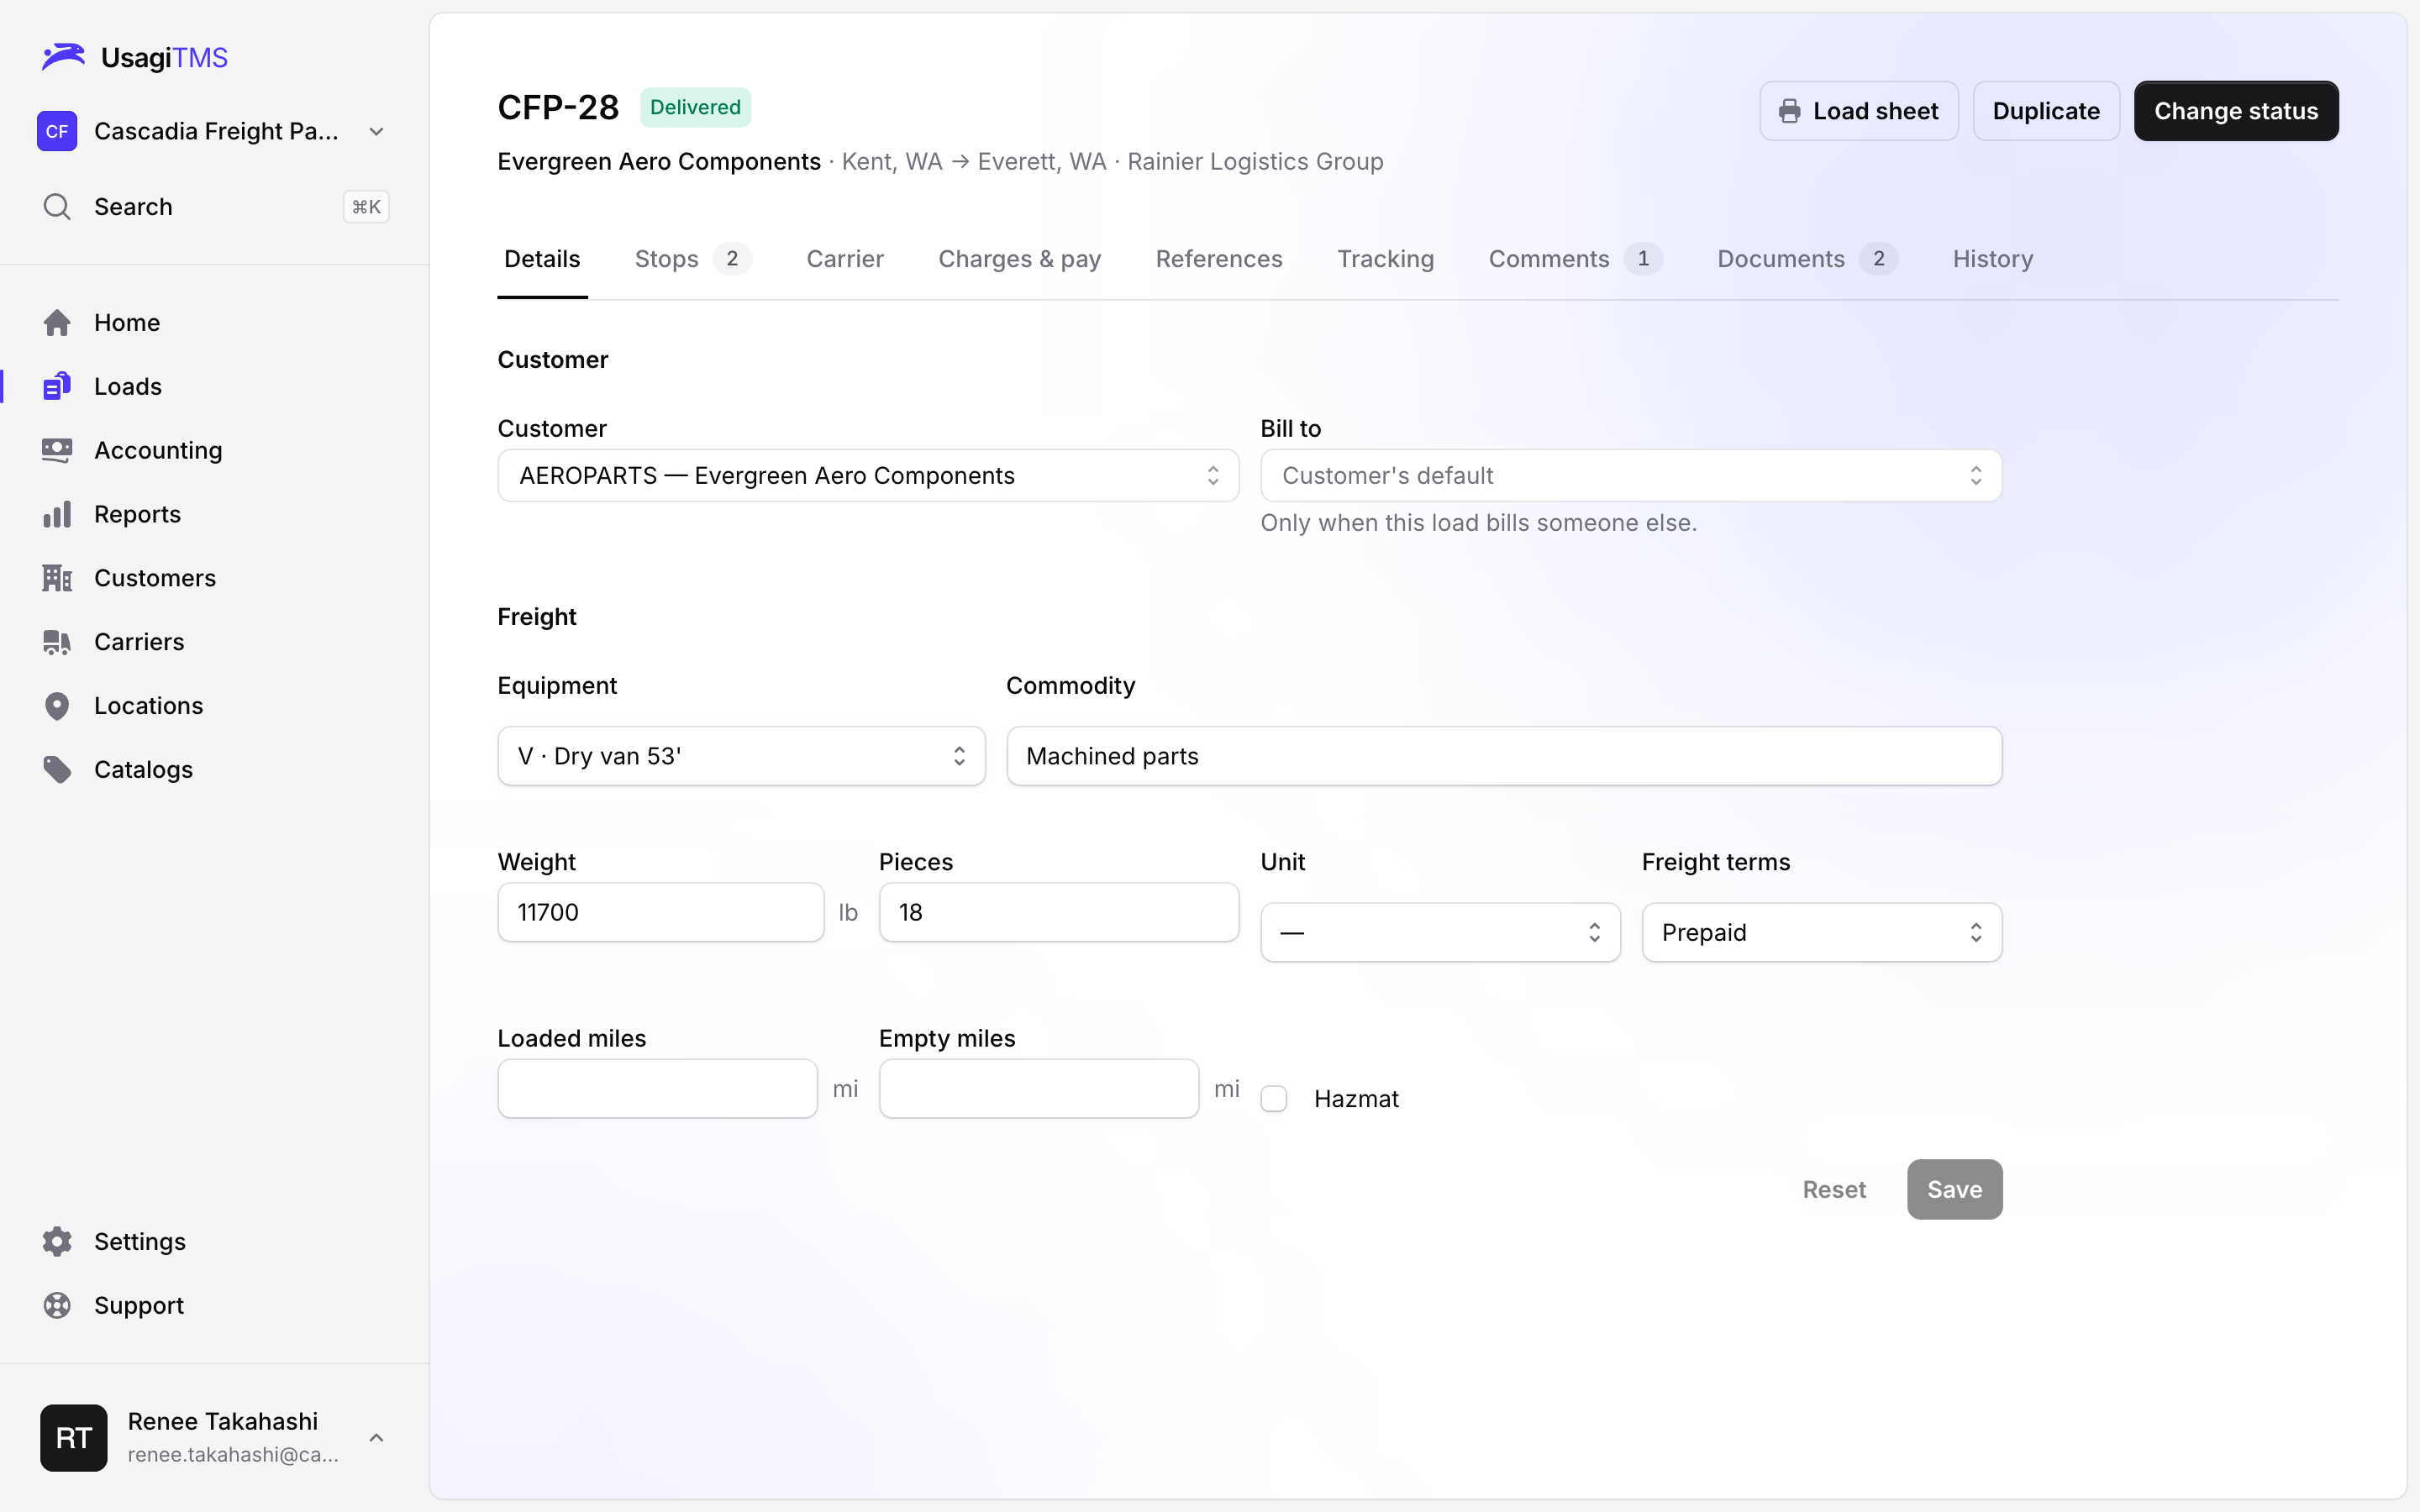Open the References tab

pyautogui.click(x=1219, y=259)
